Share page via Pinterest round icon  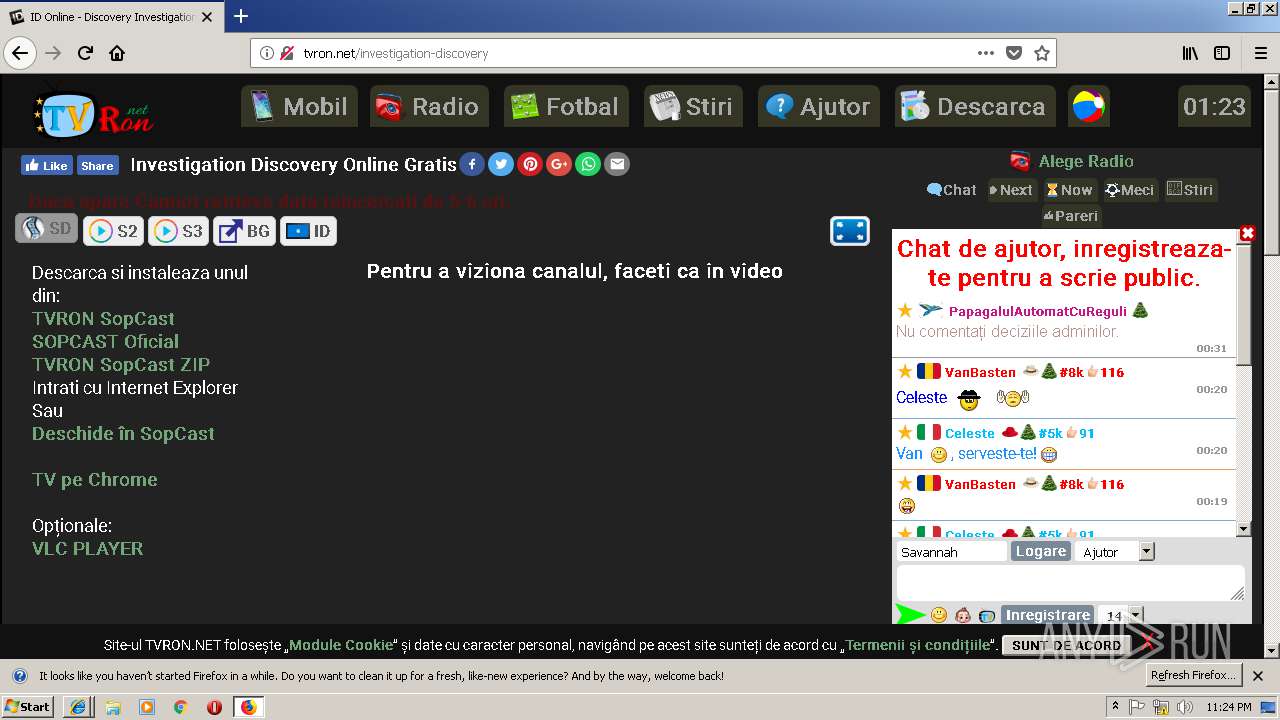point(530,164)
